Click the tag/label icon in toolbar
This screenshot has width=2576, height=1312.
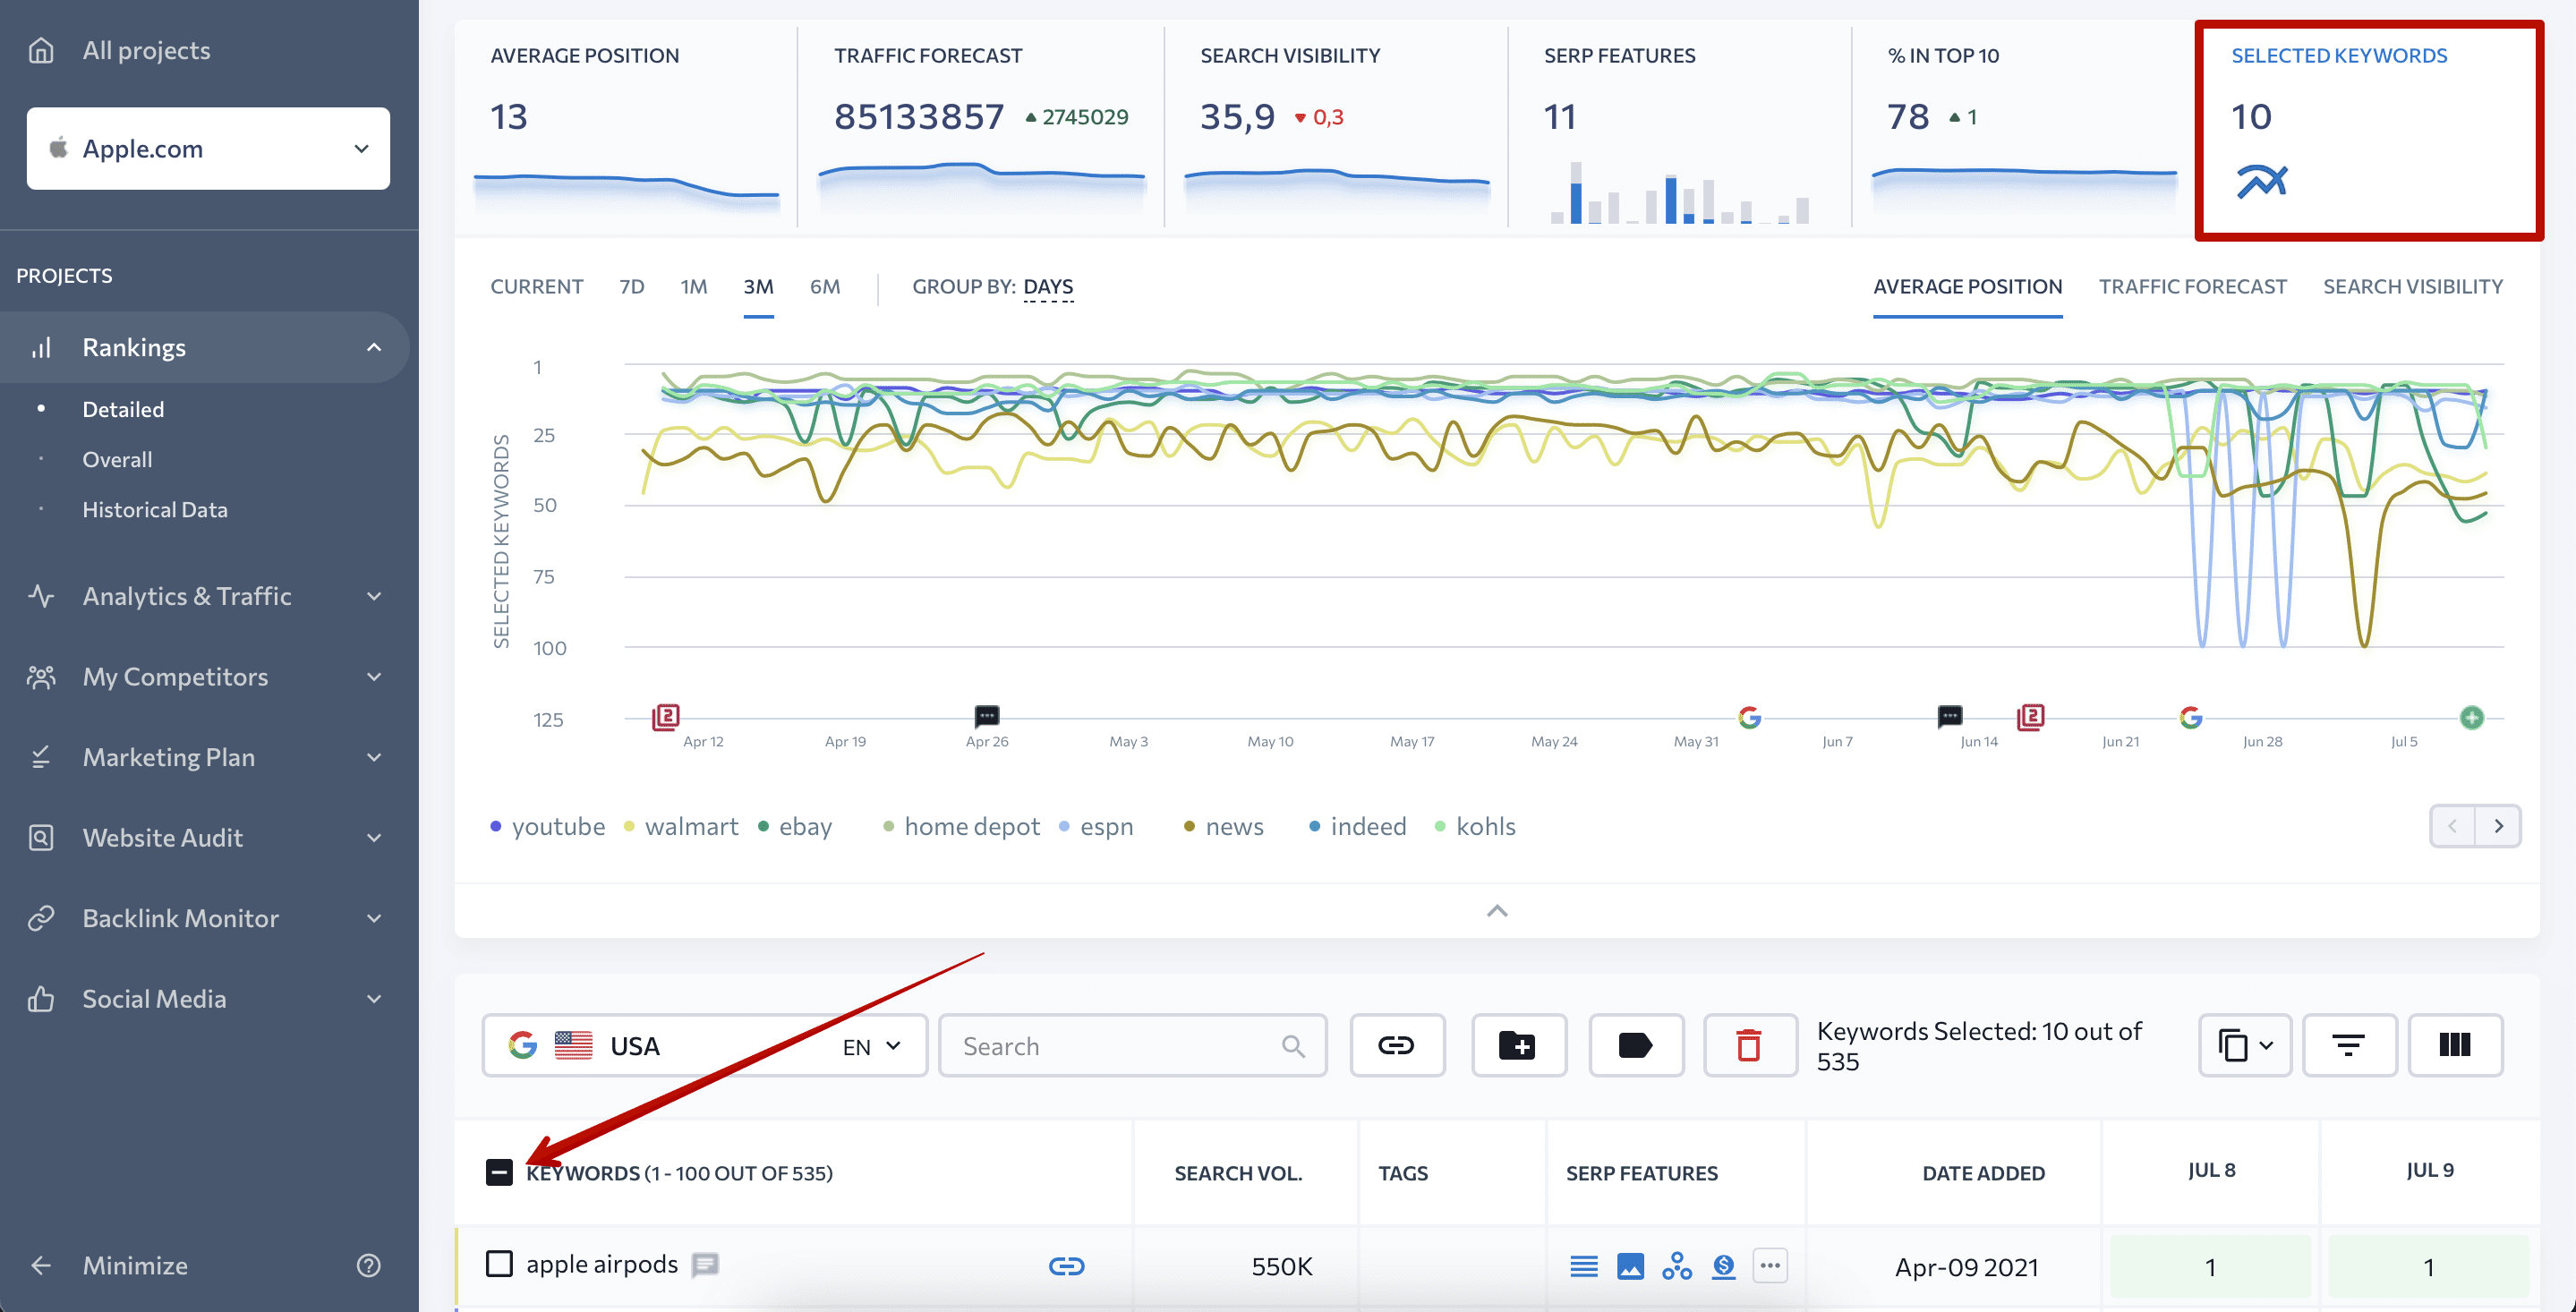pyautogui.click(x=1634, y=1044)
